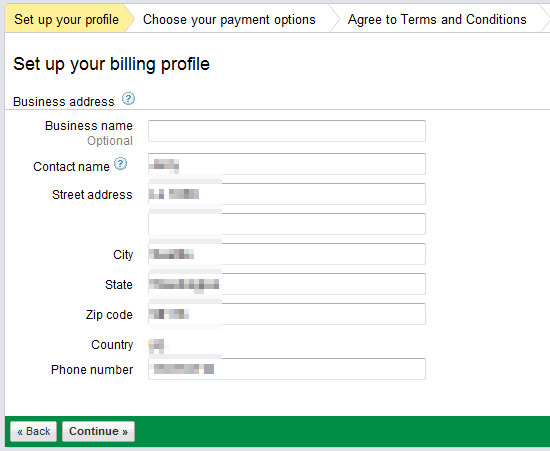Click the 'Phone number' field label
This screenshot has width=550, height=451.
pyautogui.click(x=92, y=370)
